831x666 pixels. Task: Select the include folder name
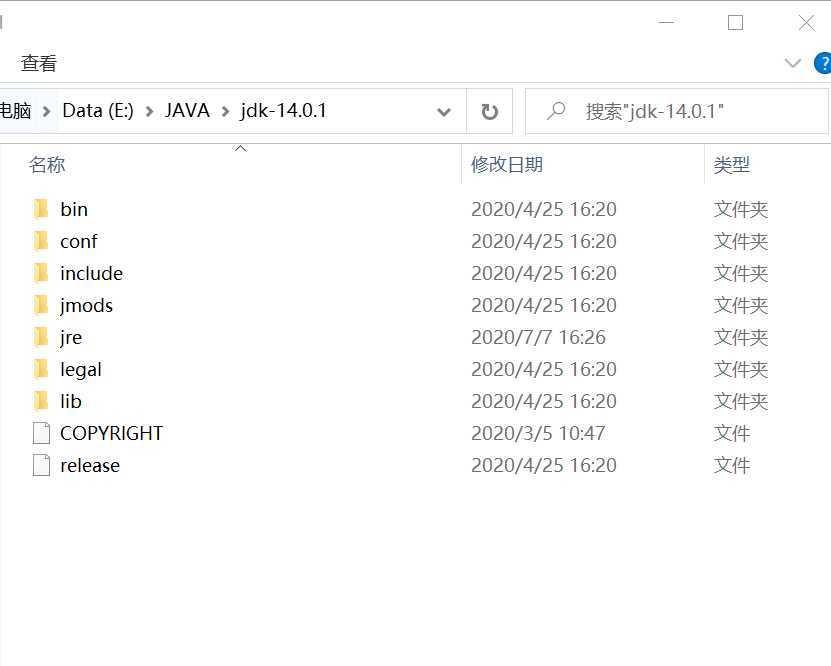pyautogui.click(x=91, y=273)
